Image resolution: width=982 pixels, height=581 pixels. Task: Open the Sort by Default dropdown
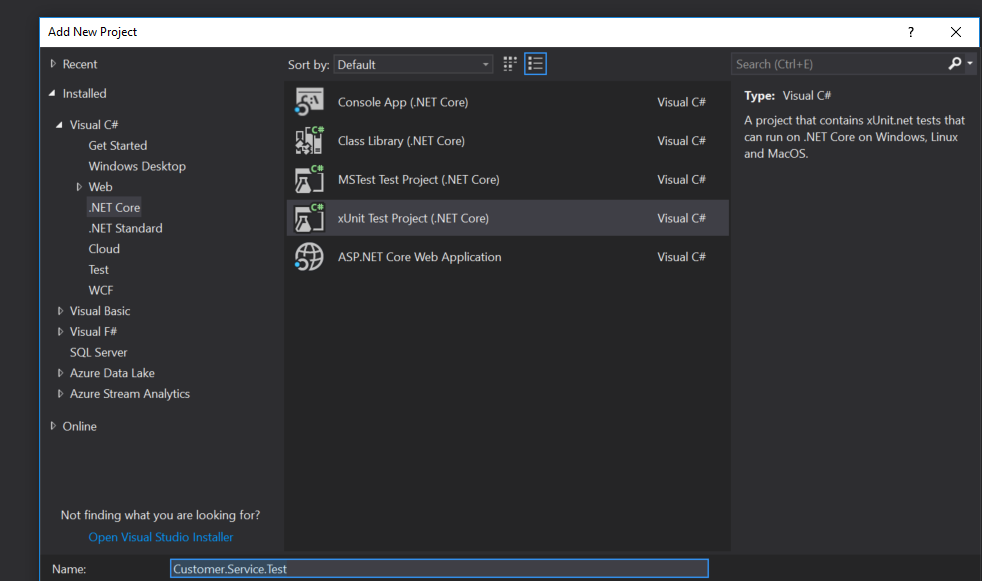point(413,64)
